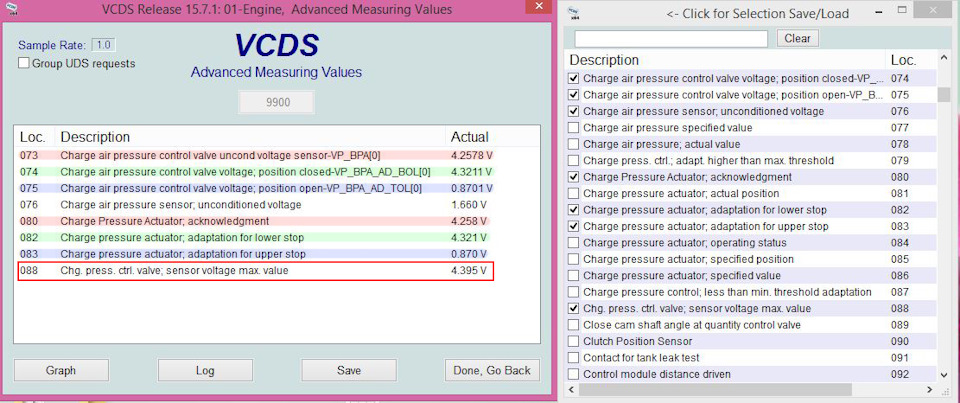Viewport: 960px width, 403px height.
Task: Click horizontal scroll right arrow in selection list
Action: click(930, 390)
